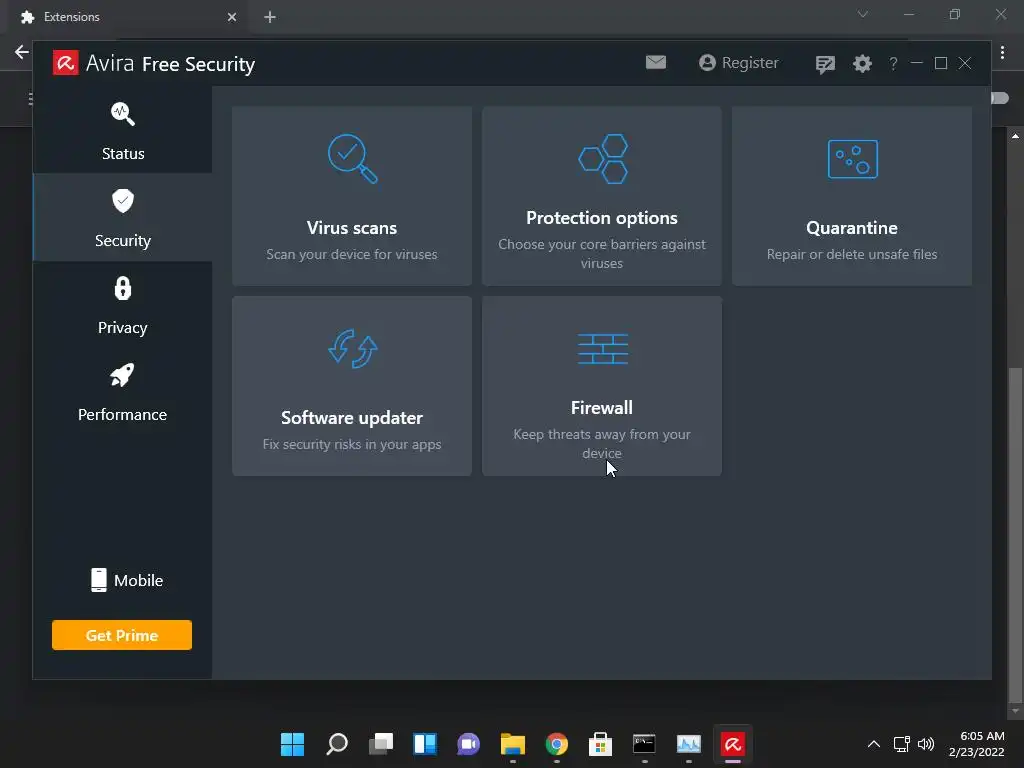Open Quarantine tile title

pos(852,227)
